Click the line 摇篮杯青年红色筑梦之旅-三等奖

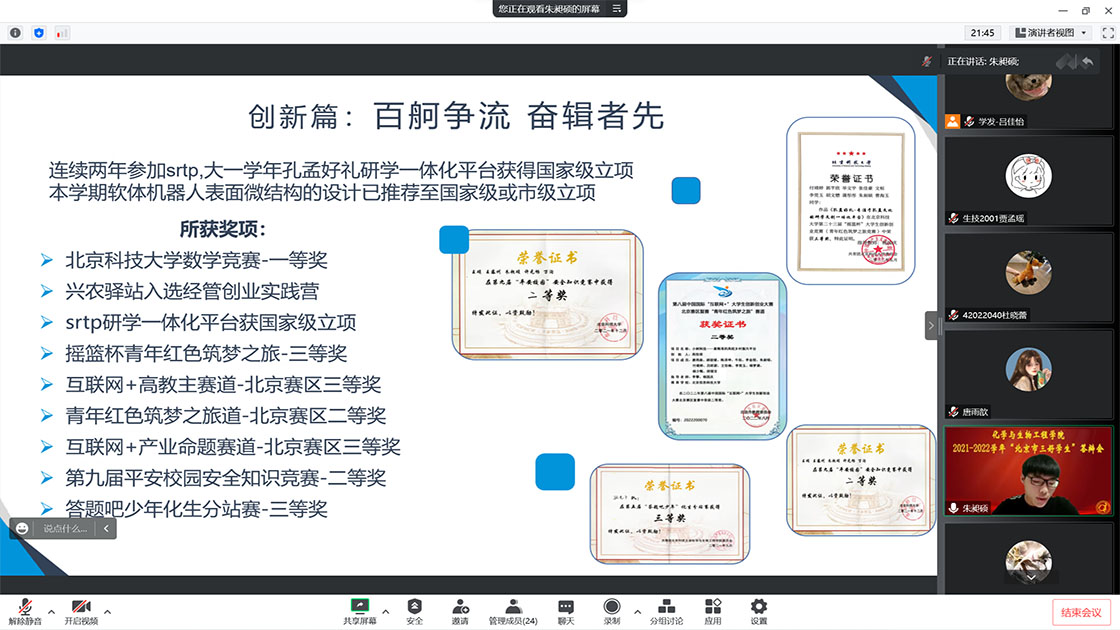point(206,354)
